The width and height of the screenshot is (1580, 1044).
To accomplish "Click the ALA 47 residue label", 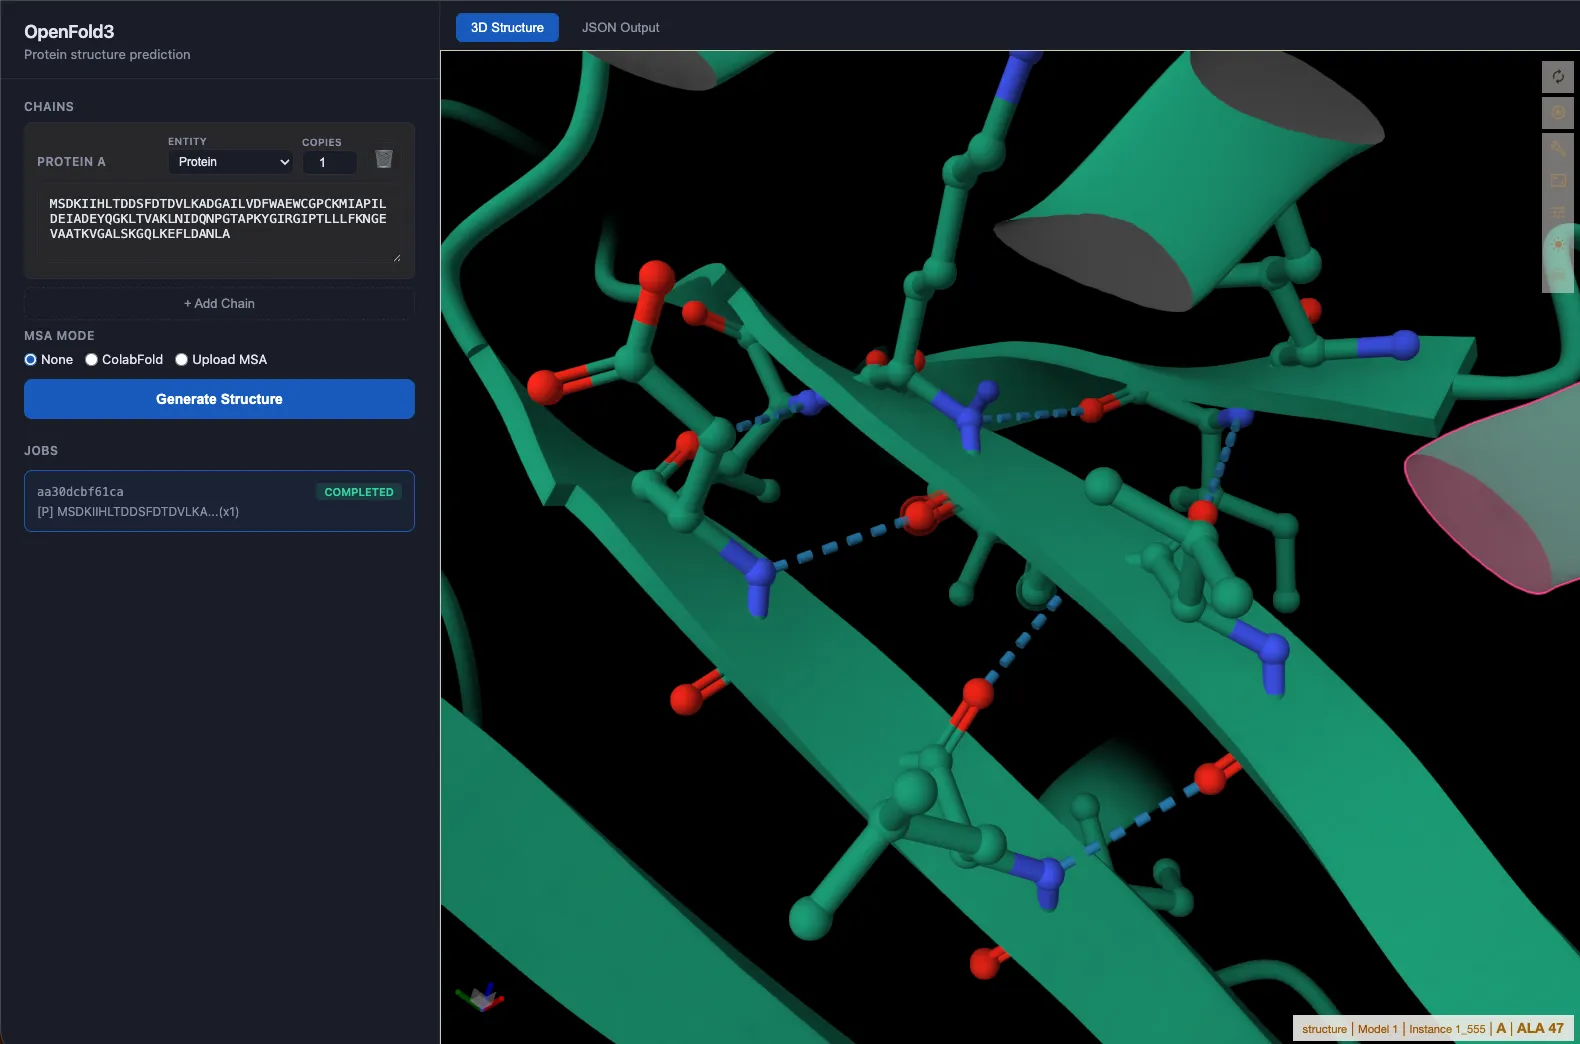I will click(1540, 1028).
